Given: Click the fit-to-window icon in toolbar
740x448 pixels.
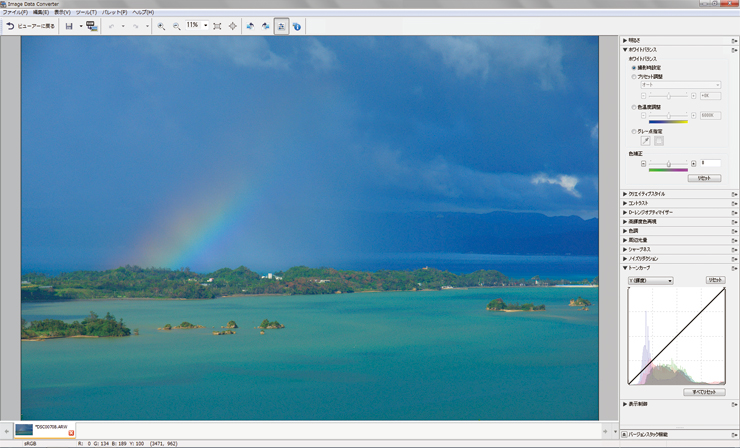Looking at the screenshot, I should coord(217,26).
